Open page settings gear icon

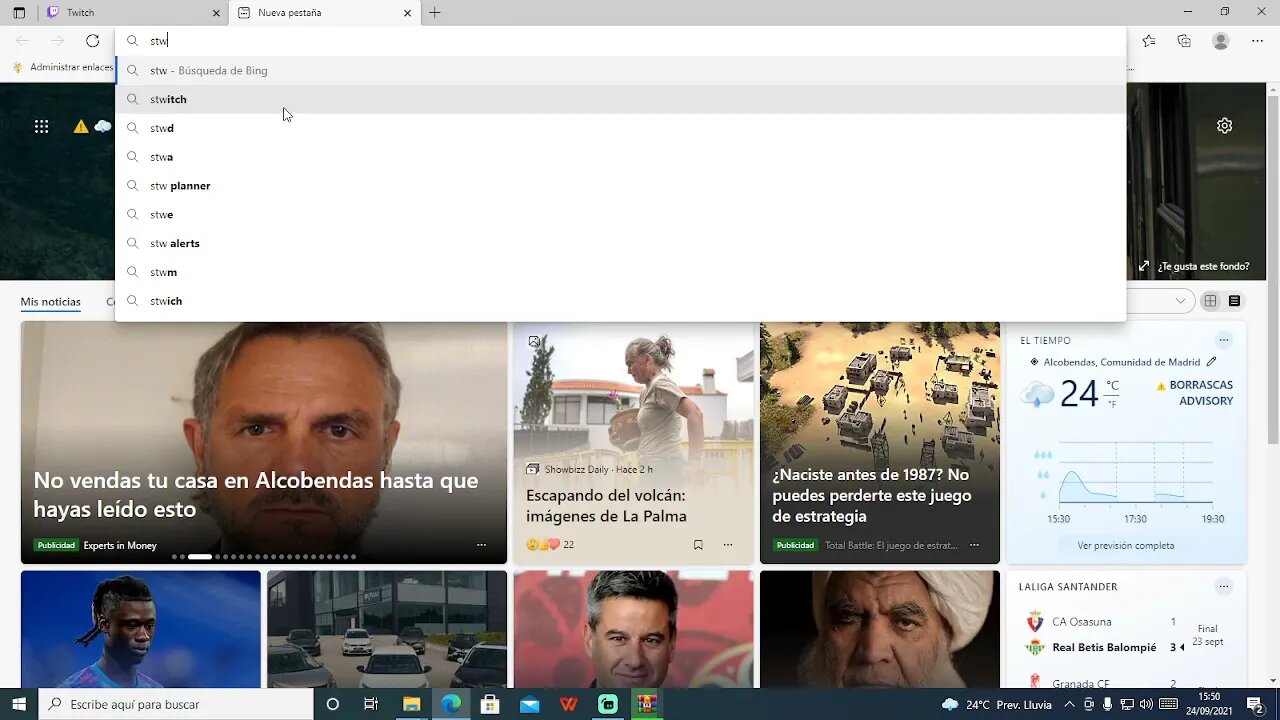point(1224,126)
